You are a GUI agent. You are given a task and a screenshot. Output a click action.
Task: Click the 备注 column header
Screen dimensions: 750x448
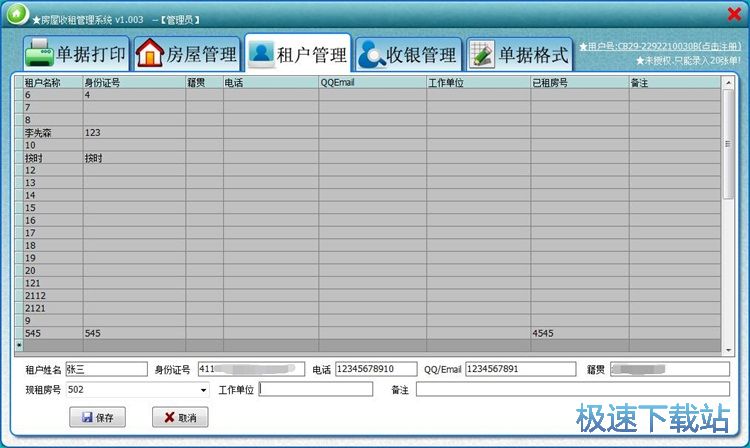coord(675,82)
